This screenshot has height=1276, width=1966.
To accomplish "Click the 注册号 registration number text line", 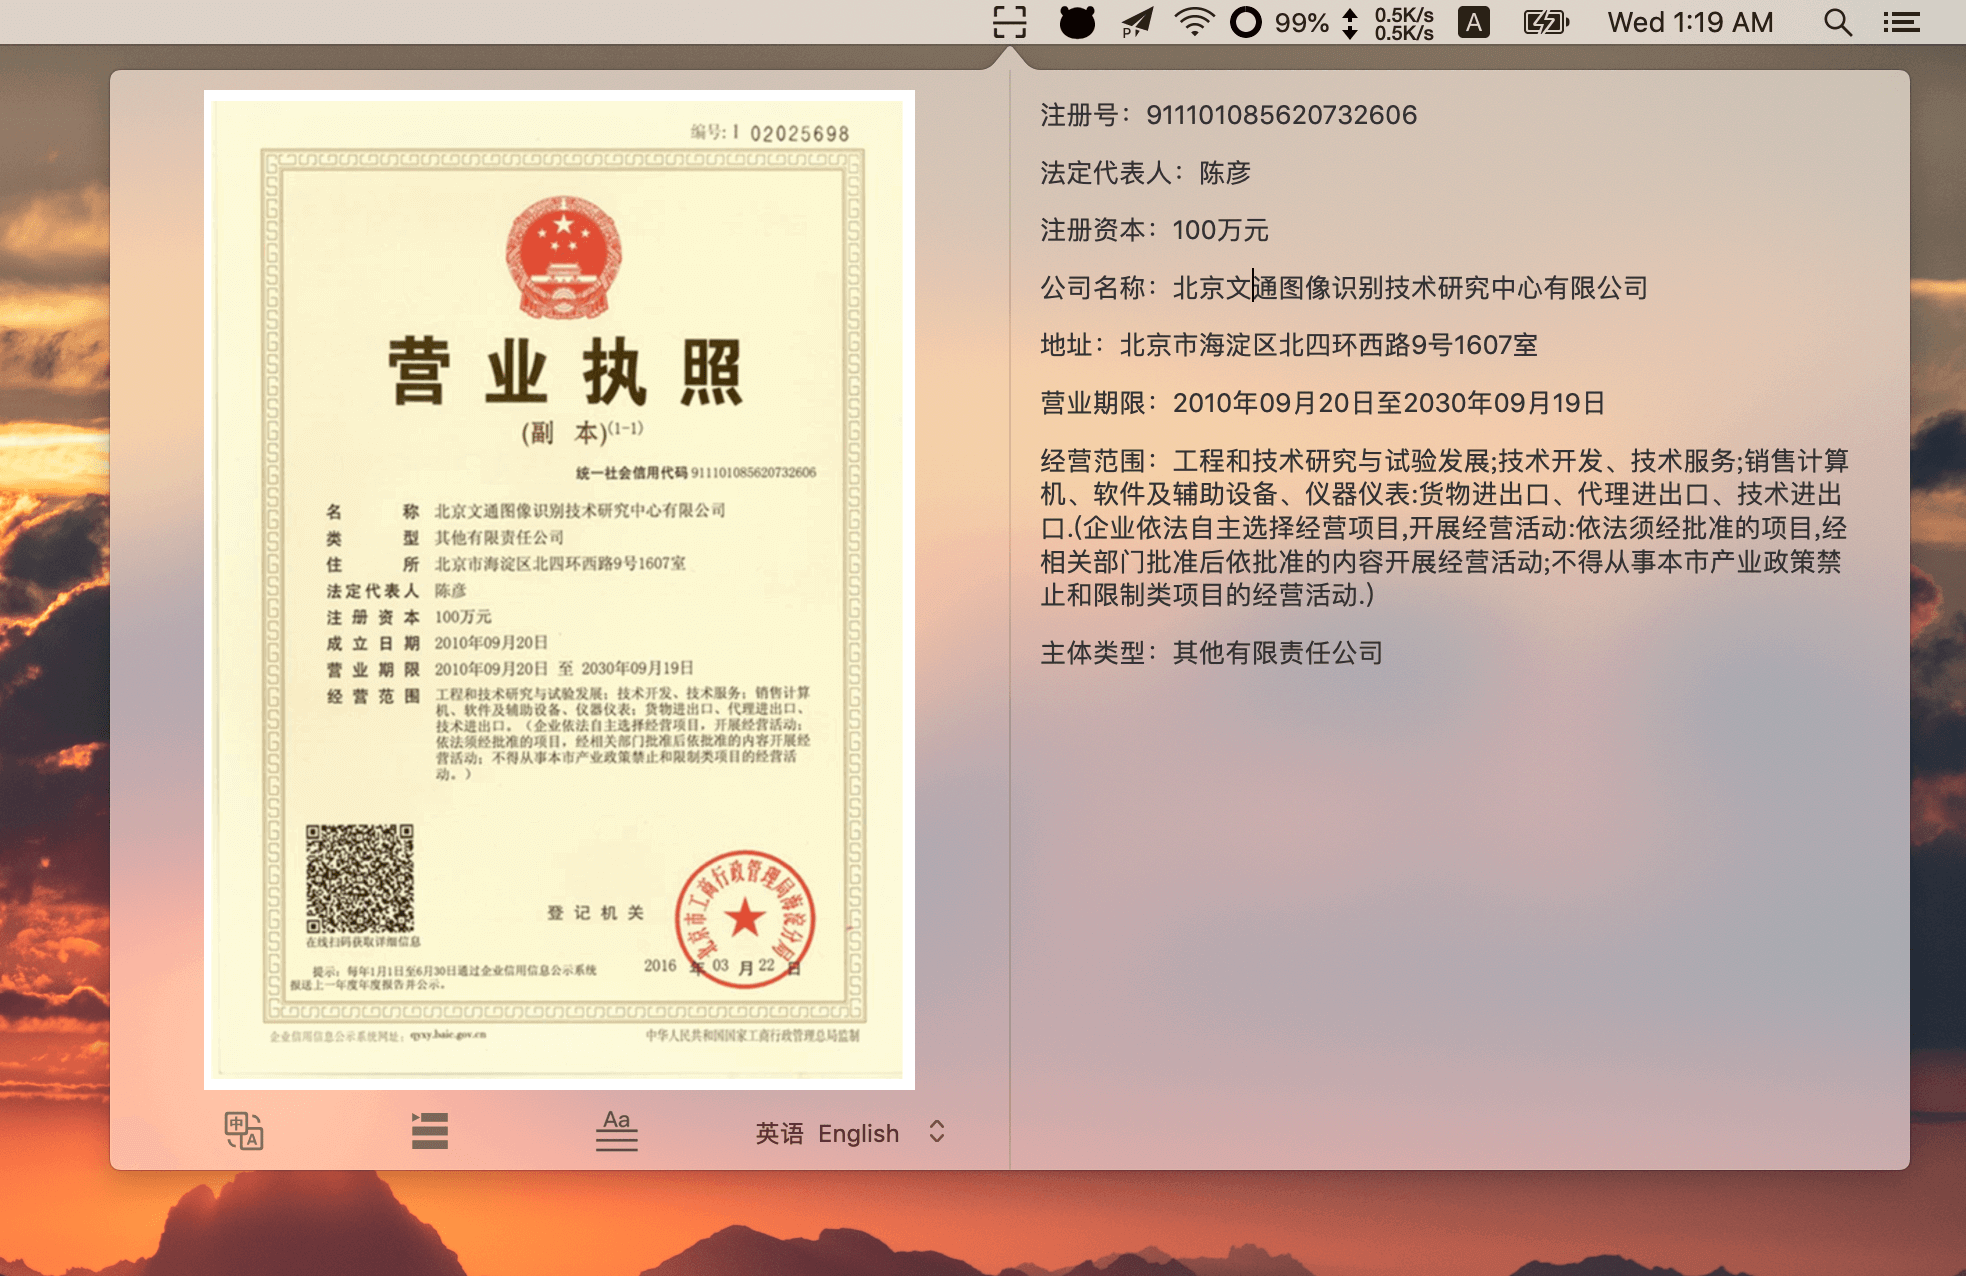I will coord(1228,115).
